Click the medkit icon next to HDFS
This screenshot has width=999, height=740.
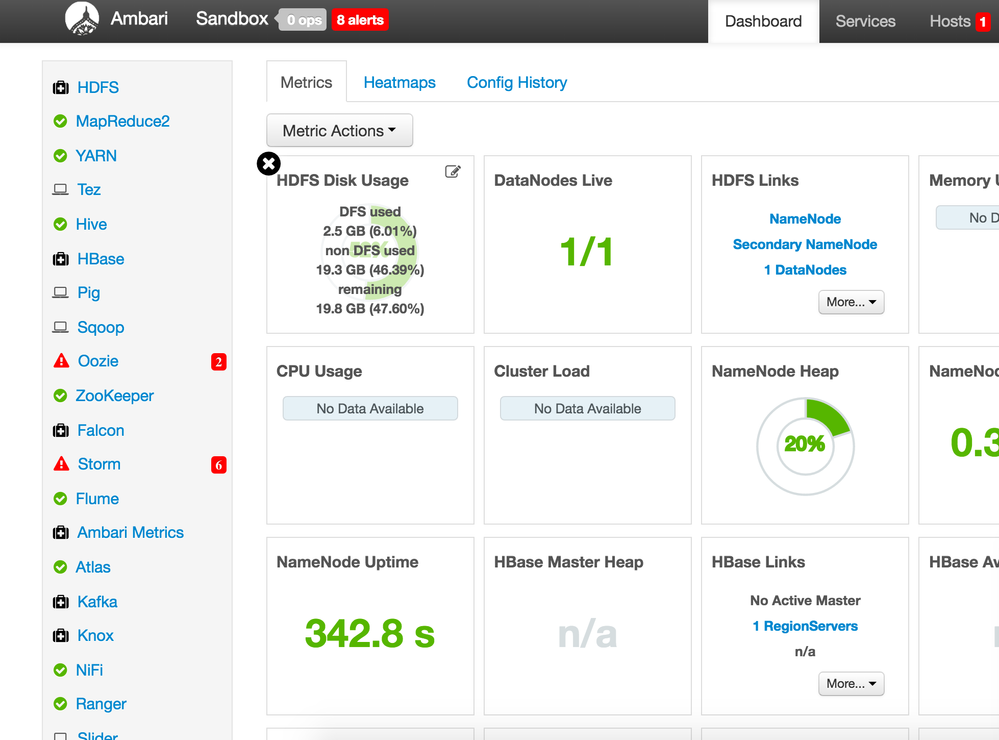[x=61, y=87]
